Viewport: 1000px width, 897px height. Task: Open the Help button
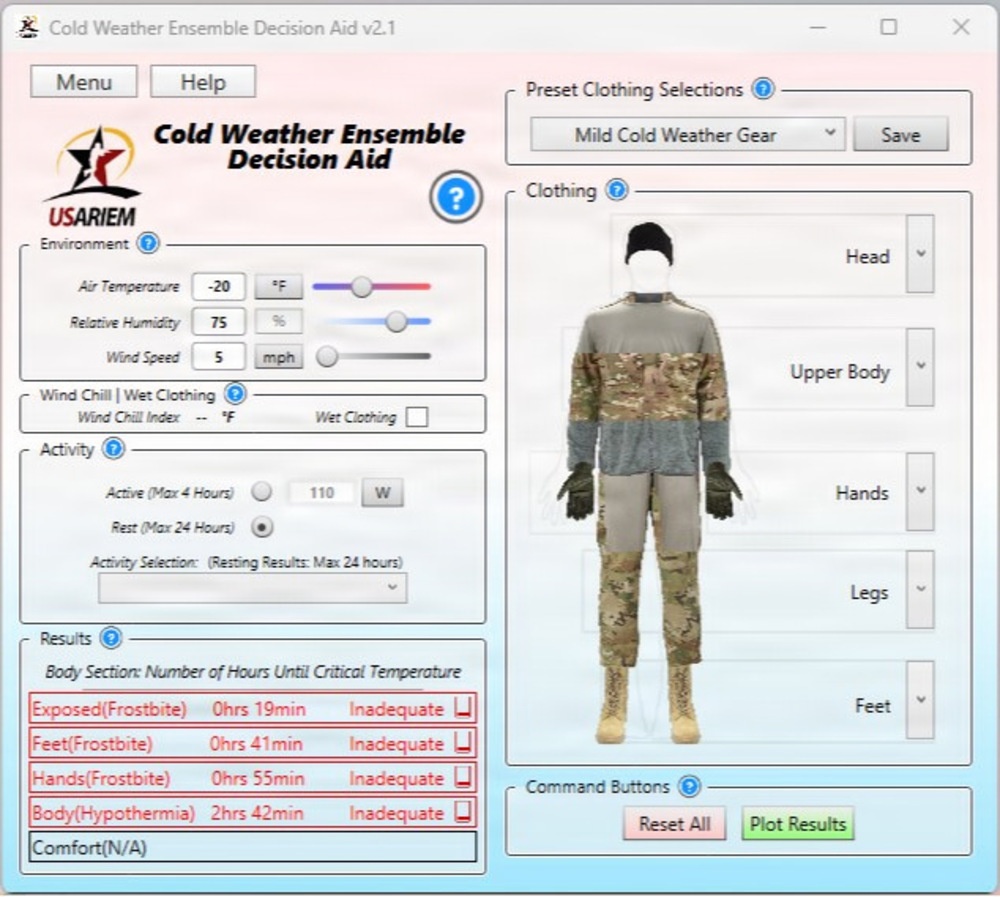point(203,82)
